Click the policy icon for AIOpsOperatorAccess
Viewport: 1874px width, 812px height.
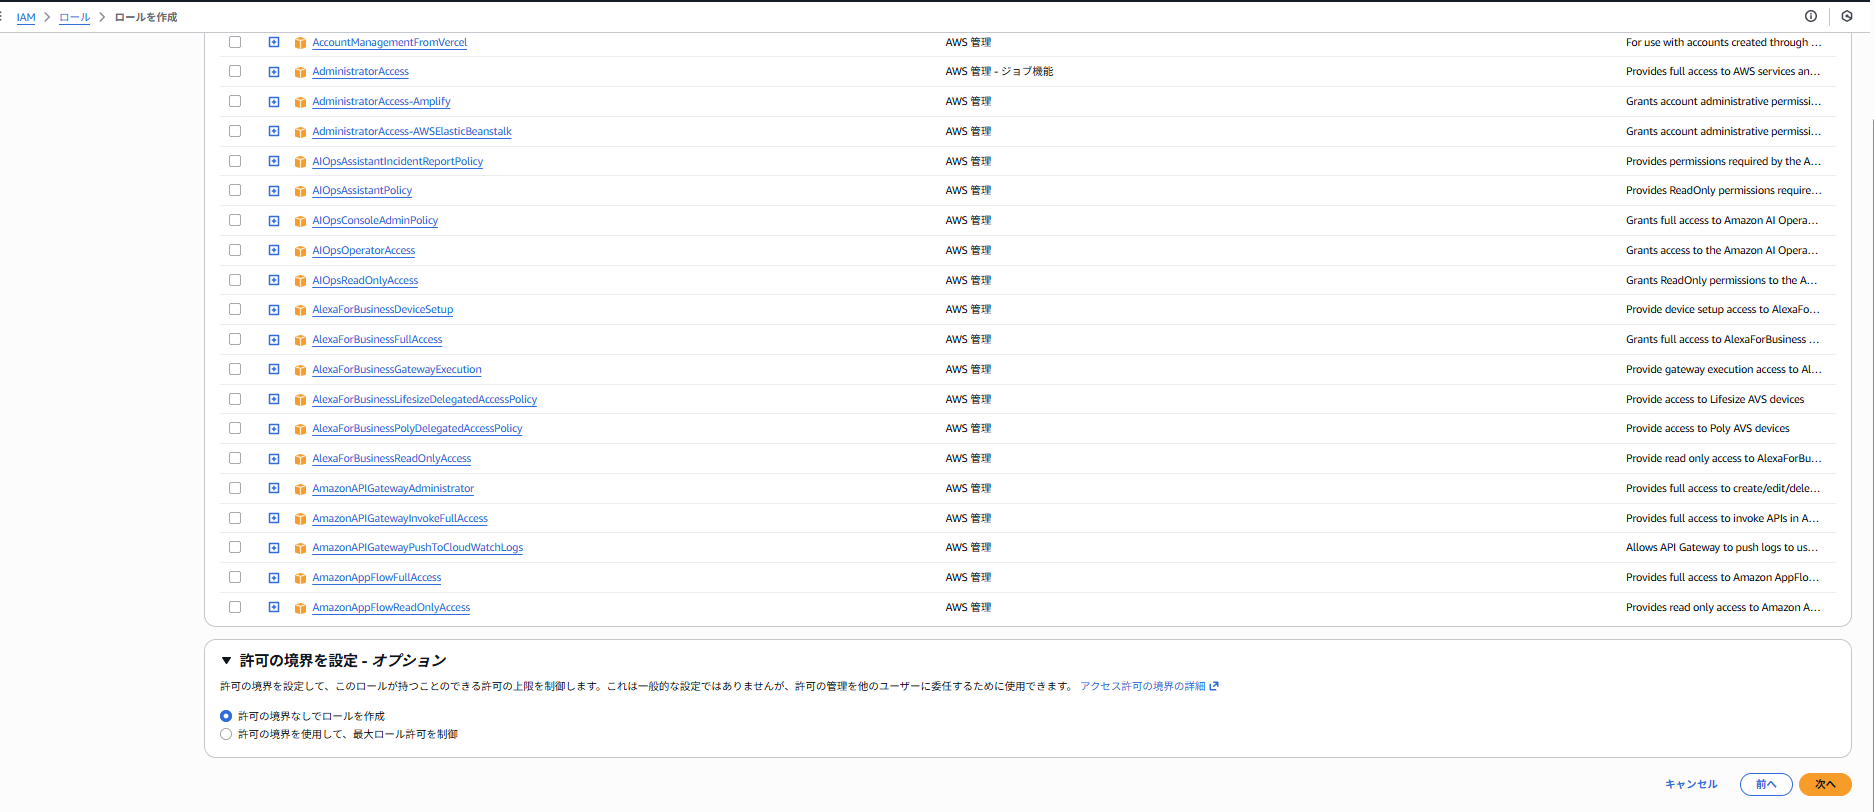300,251
